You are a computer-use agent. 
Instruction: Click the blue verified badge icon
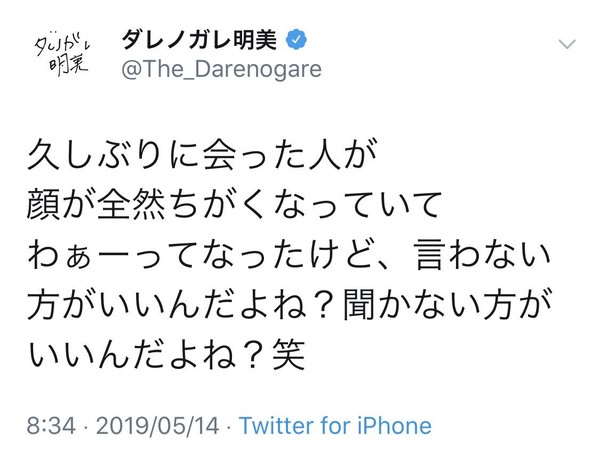pyautogui.click(x=298, y=41)
